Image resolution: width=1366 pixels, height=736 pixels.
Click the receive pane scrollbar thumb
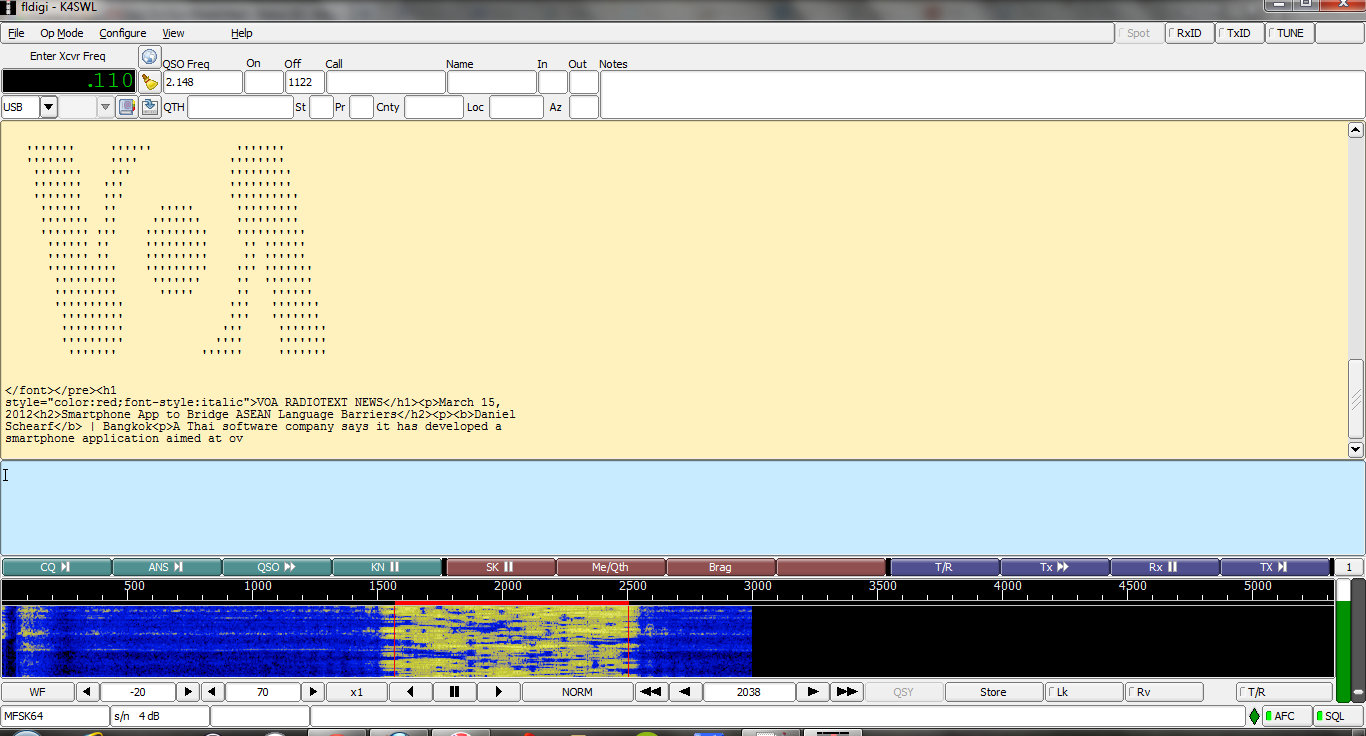[x=1356, y=399]
